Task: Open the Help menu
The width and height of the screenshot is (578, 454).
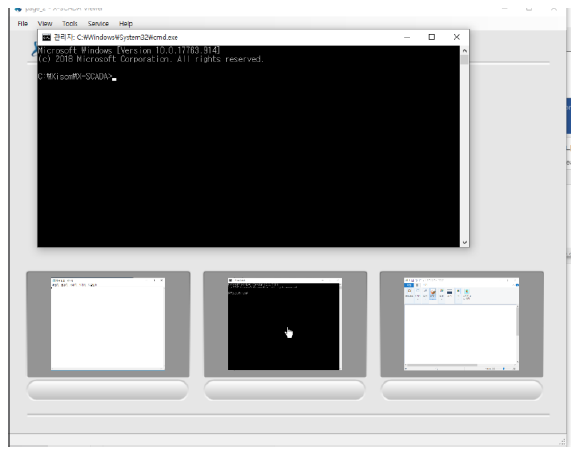Action: coord(126,24)
